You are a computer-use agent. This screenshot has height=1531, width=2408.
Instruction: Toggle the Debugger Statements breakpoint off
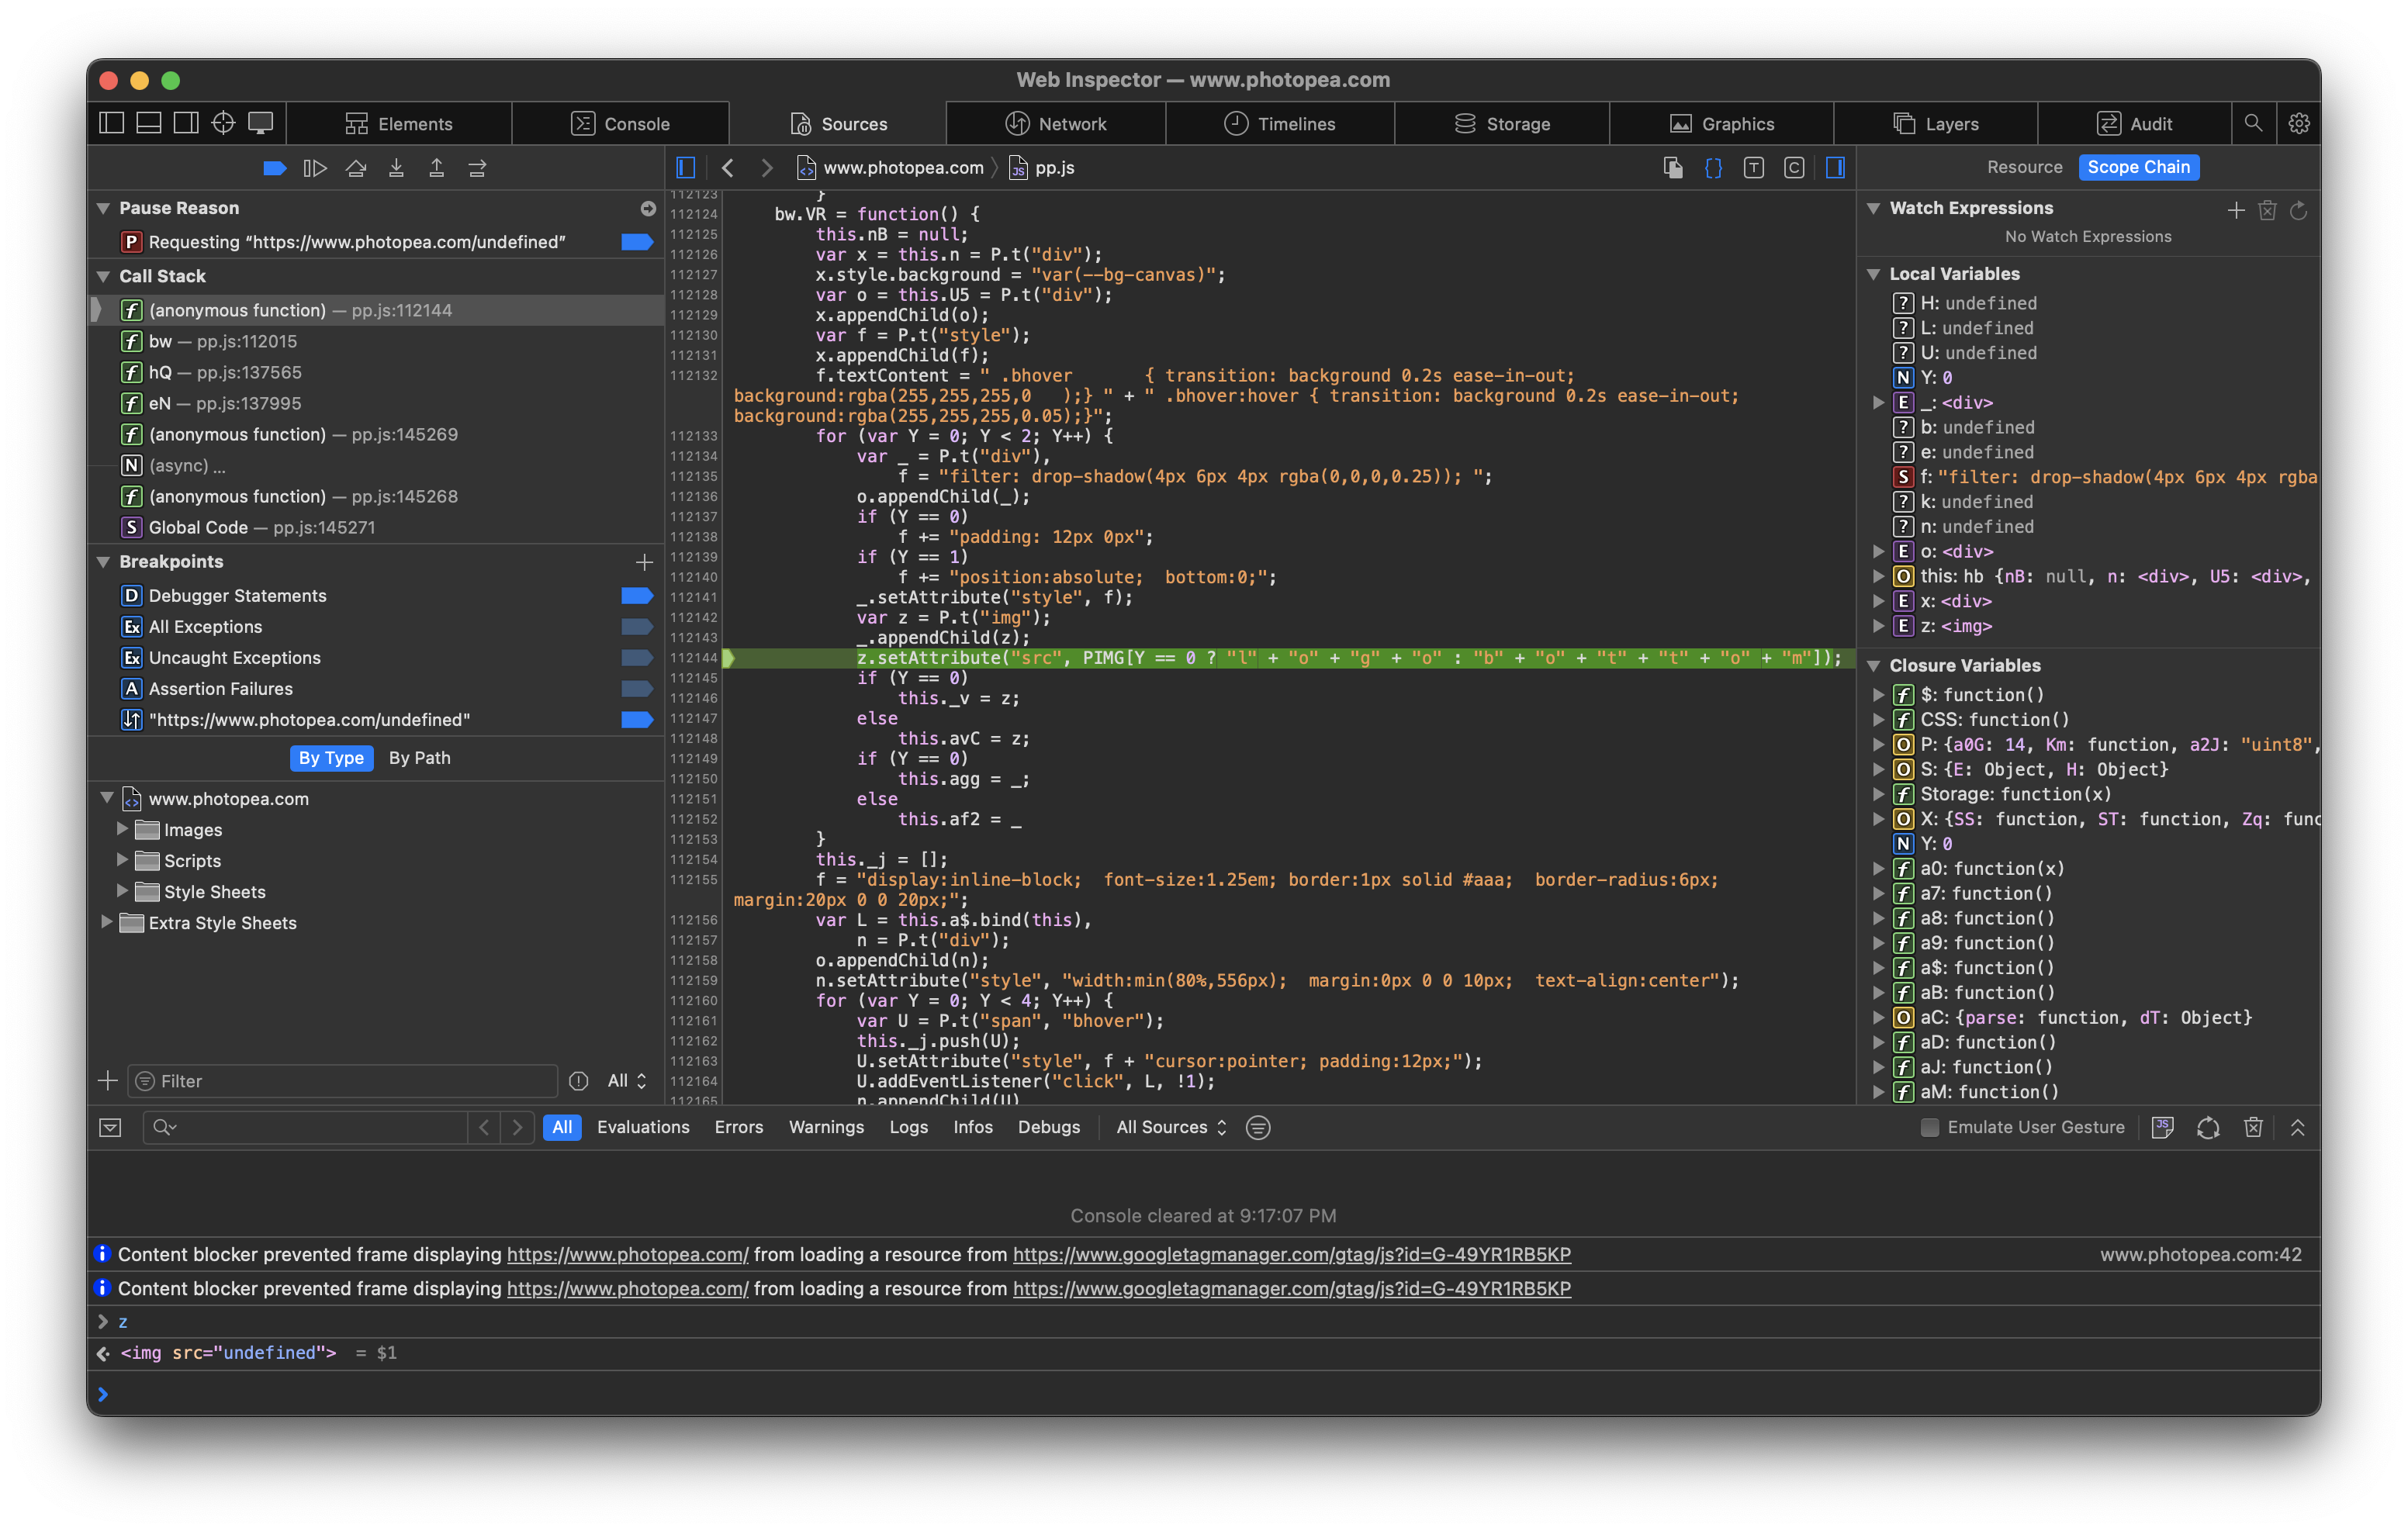pos(637,595)
